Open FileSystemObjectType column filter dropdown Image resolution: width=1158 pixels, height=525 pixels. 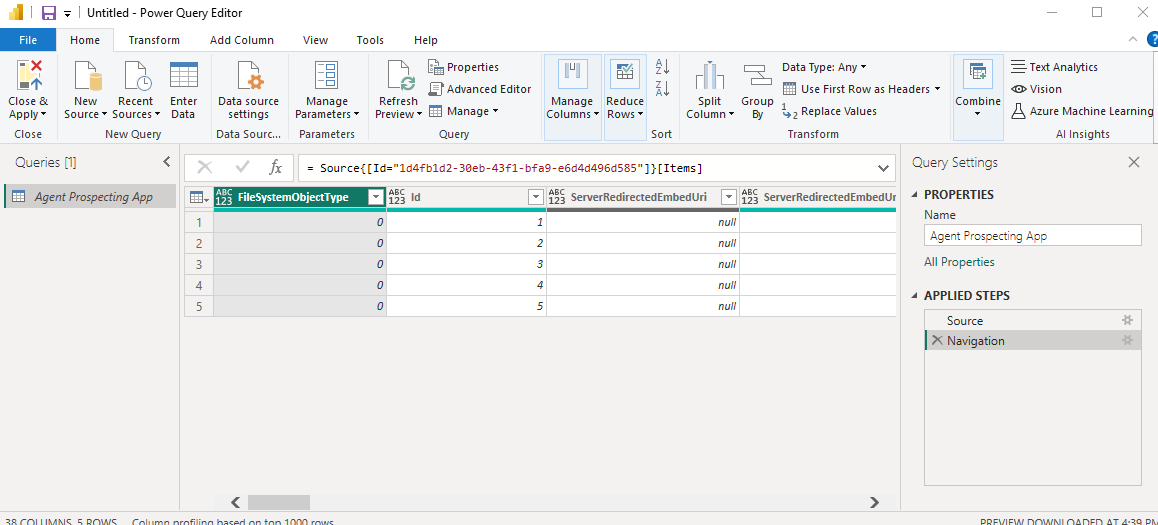(376, 197)
